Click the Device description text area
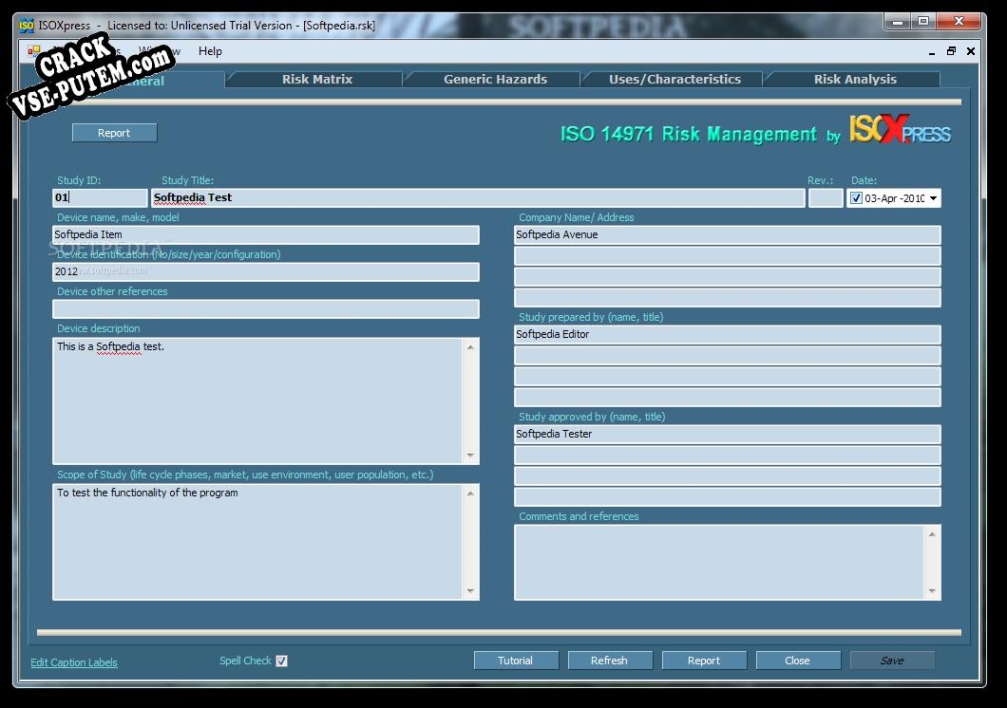Image resolution: width=1007 pixels, height=708 pixels. pyautogui.click(x=258, y=401)
